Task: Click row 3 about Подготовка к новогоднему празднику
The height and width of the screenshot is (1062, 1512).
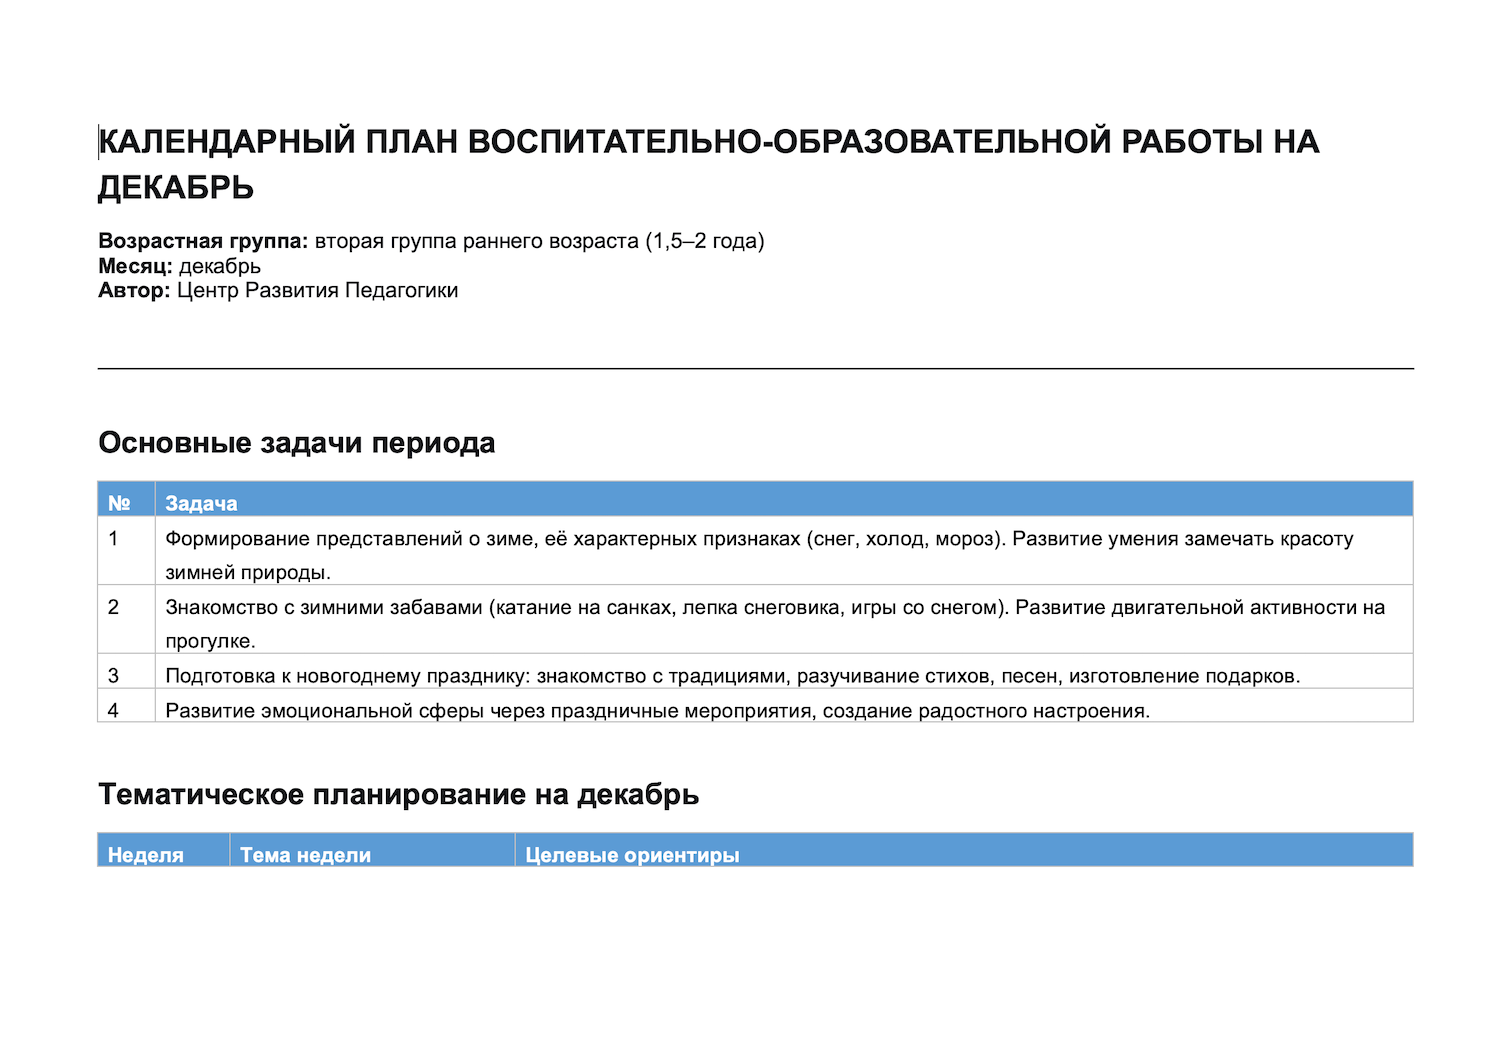Action: 756,671
